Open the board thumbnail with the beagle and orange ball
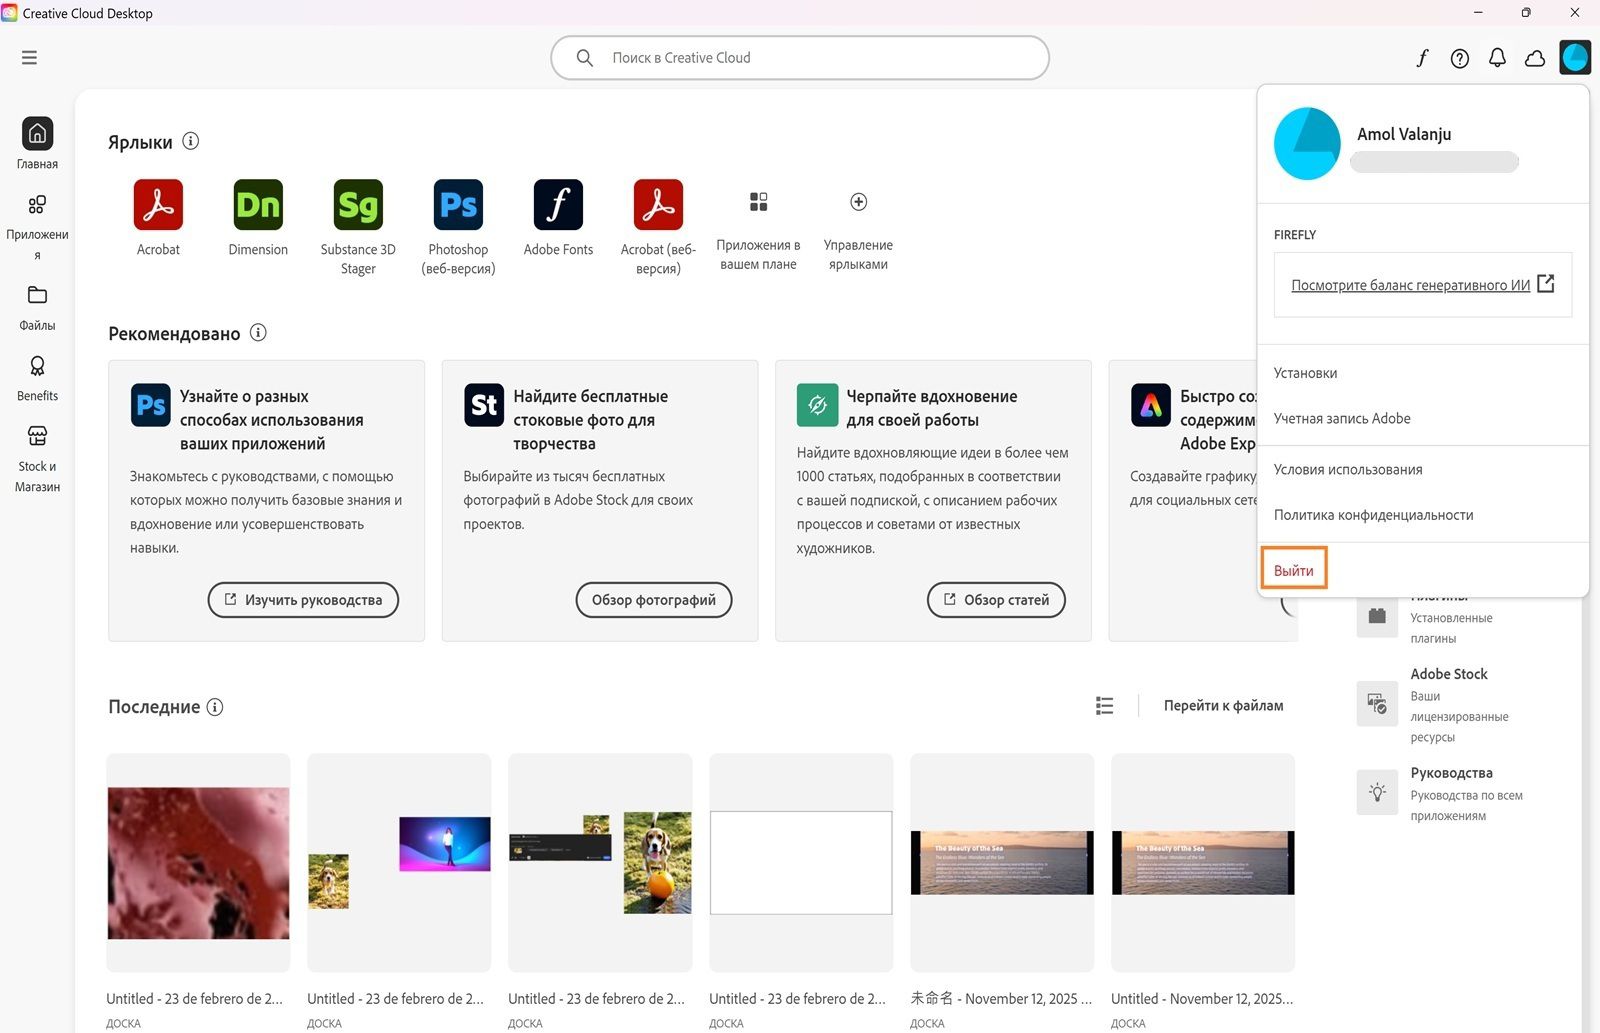 (x=600, y=862)
